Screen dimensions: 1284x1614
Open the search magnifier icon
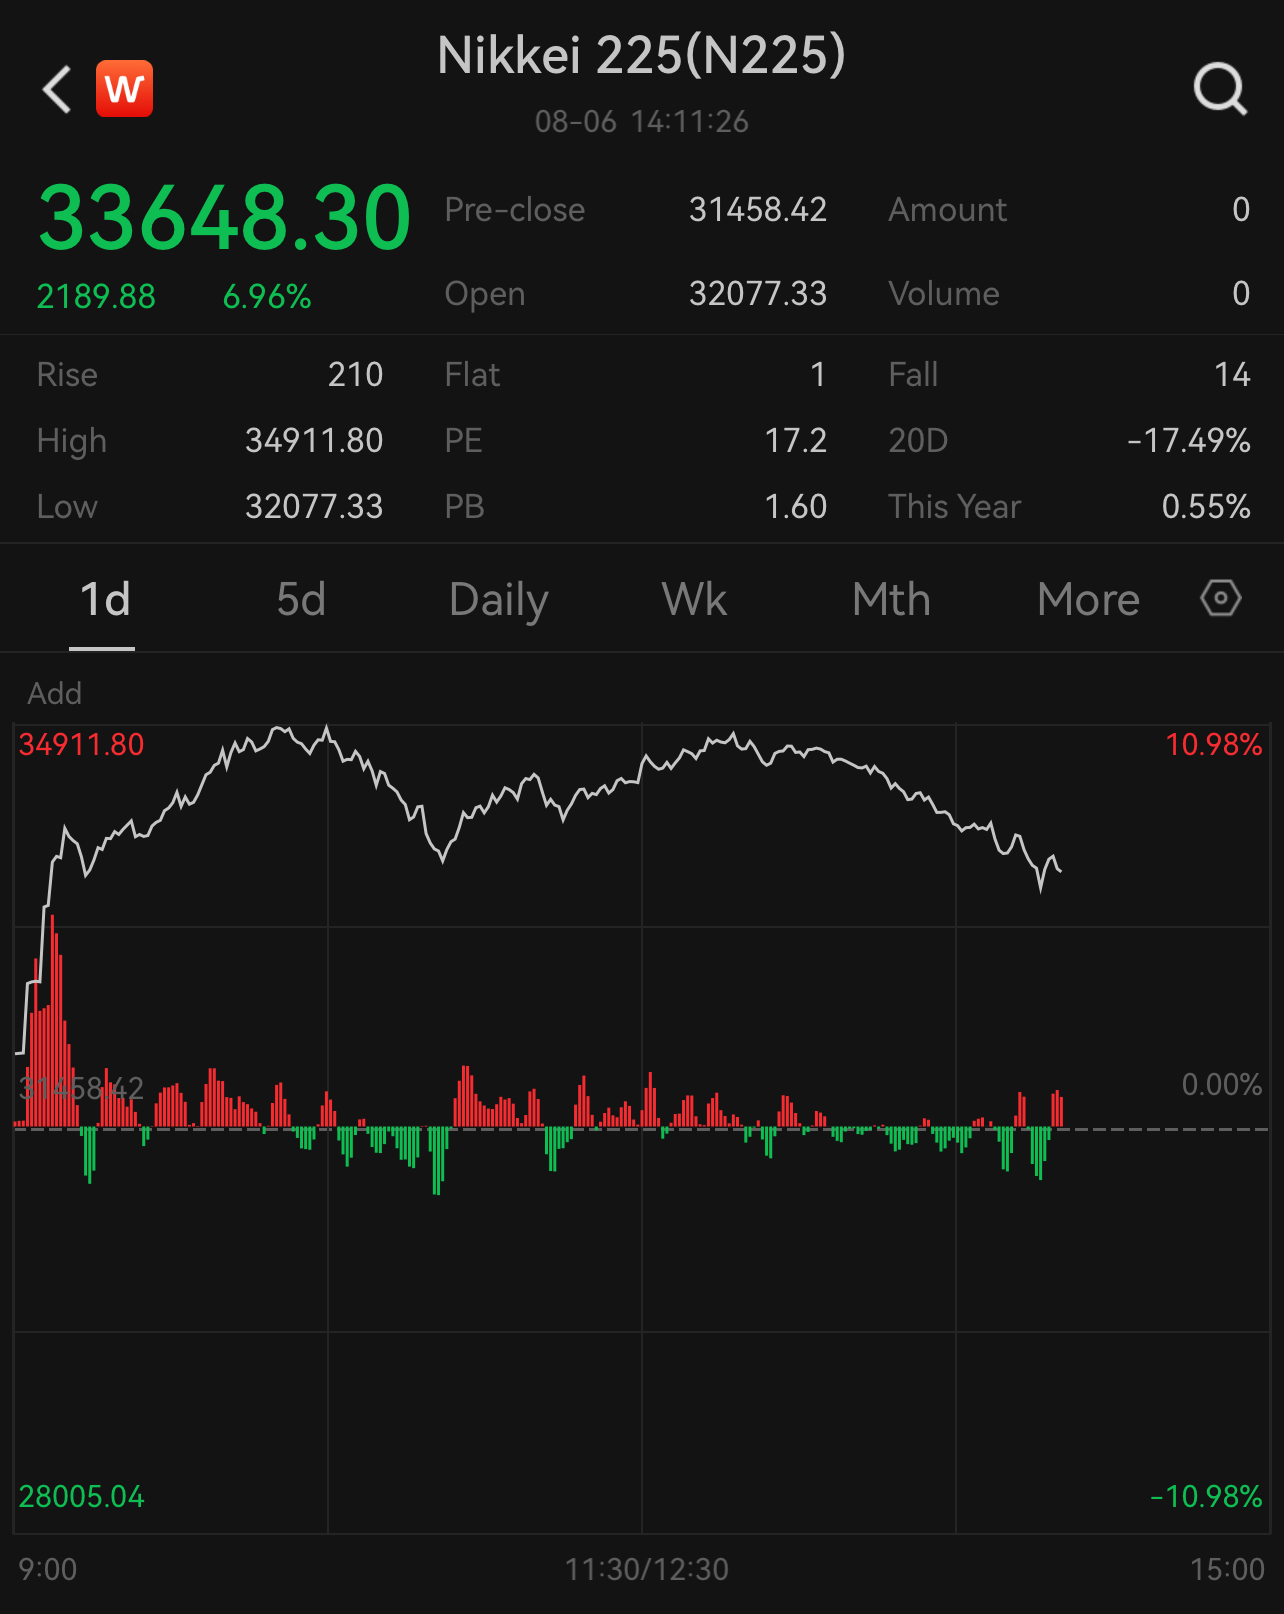pos(1220,90)
